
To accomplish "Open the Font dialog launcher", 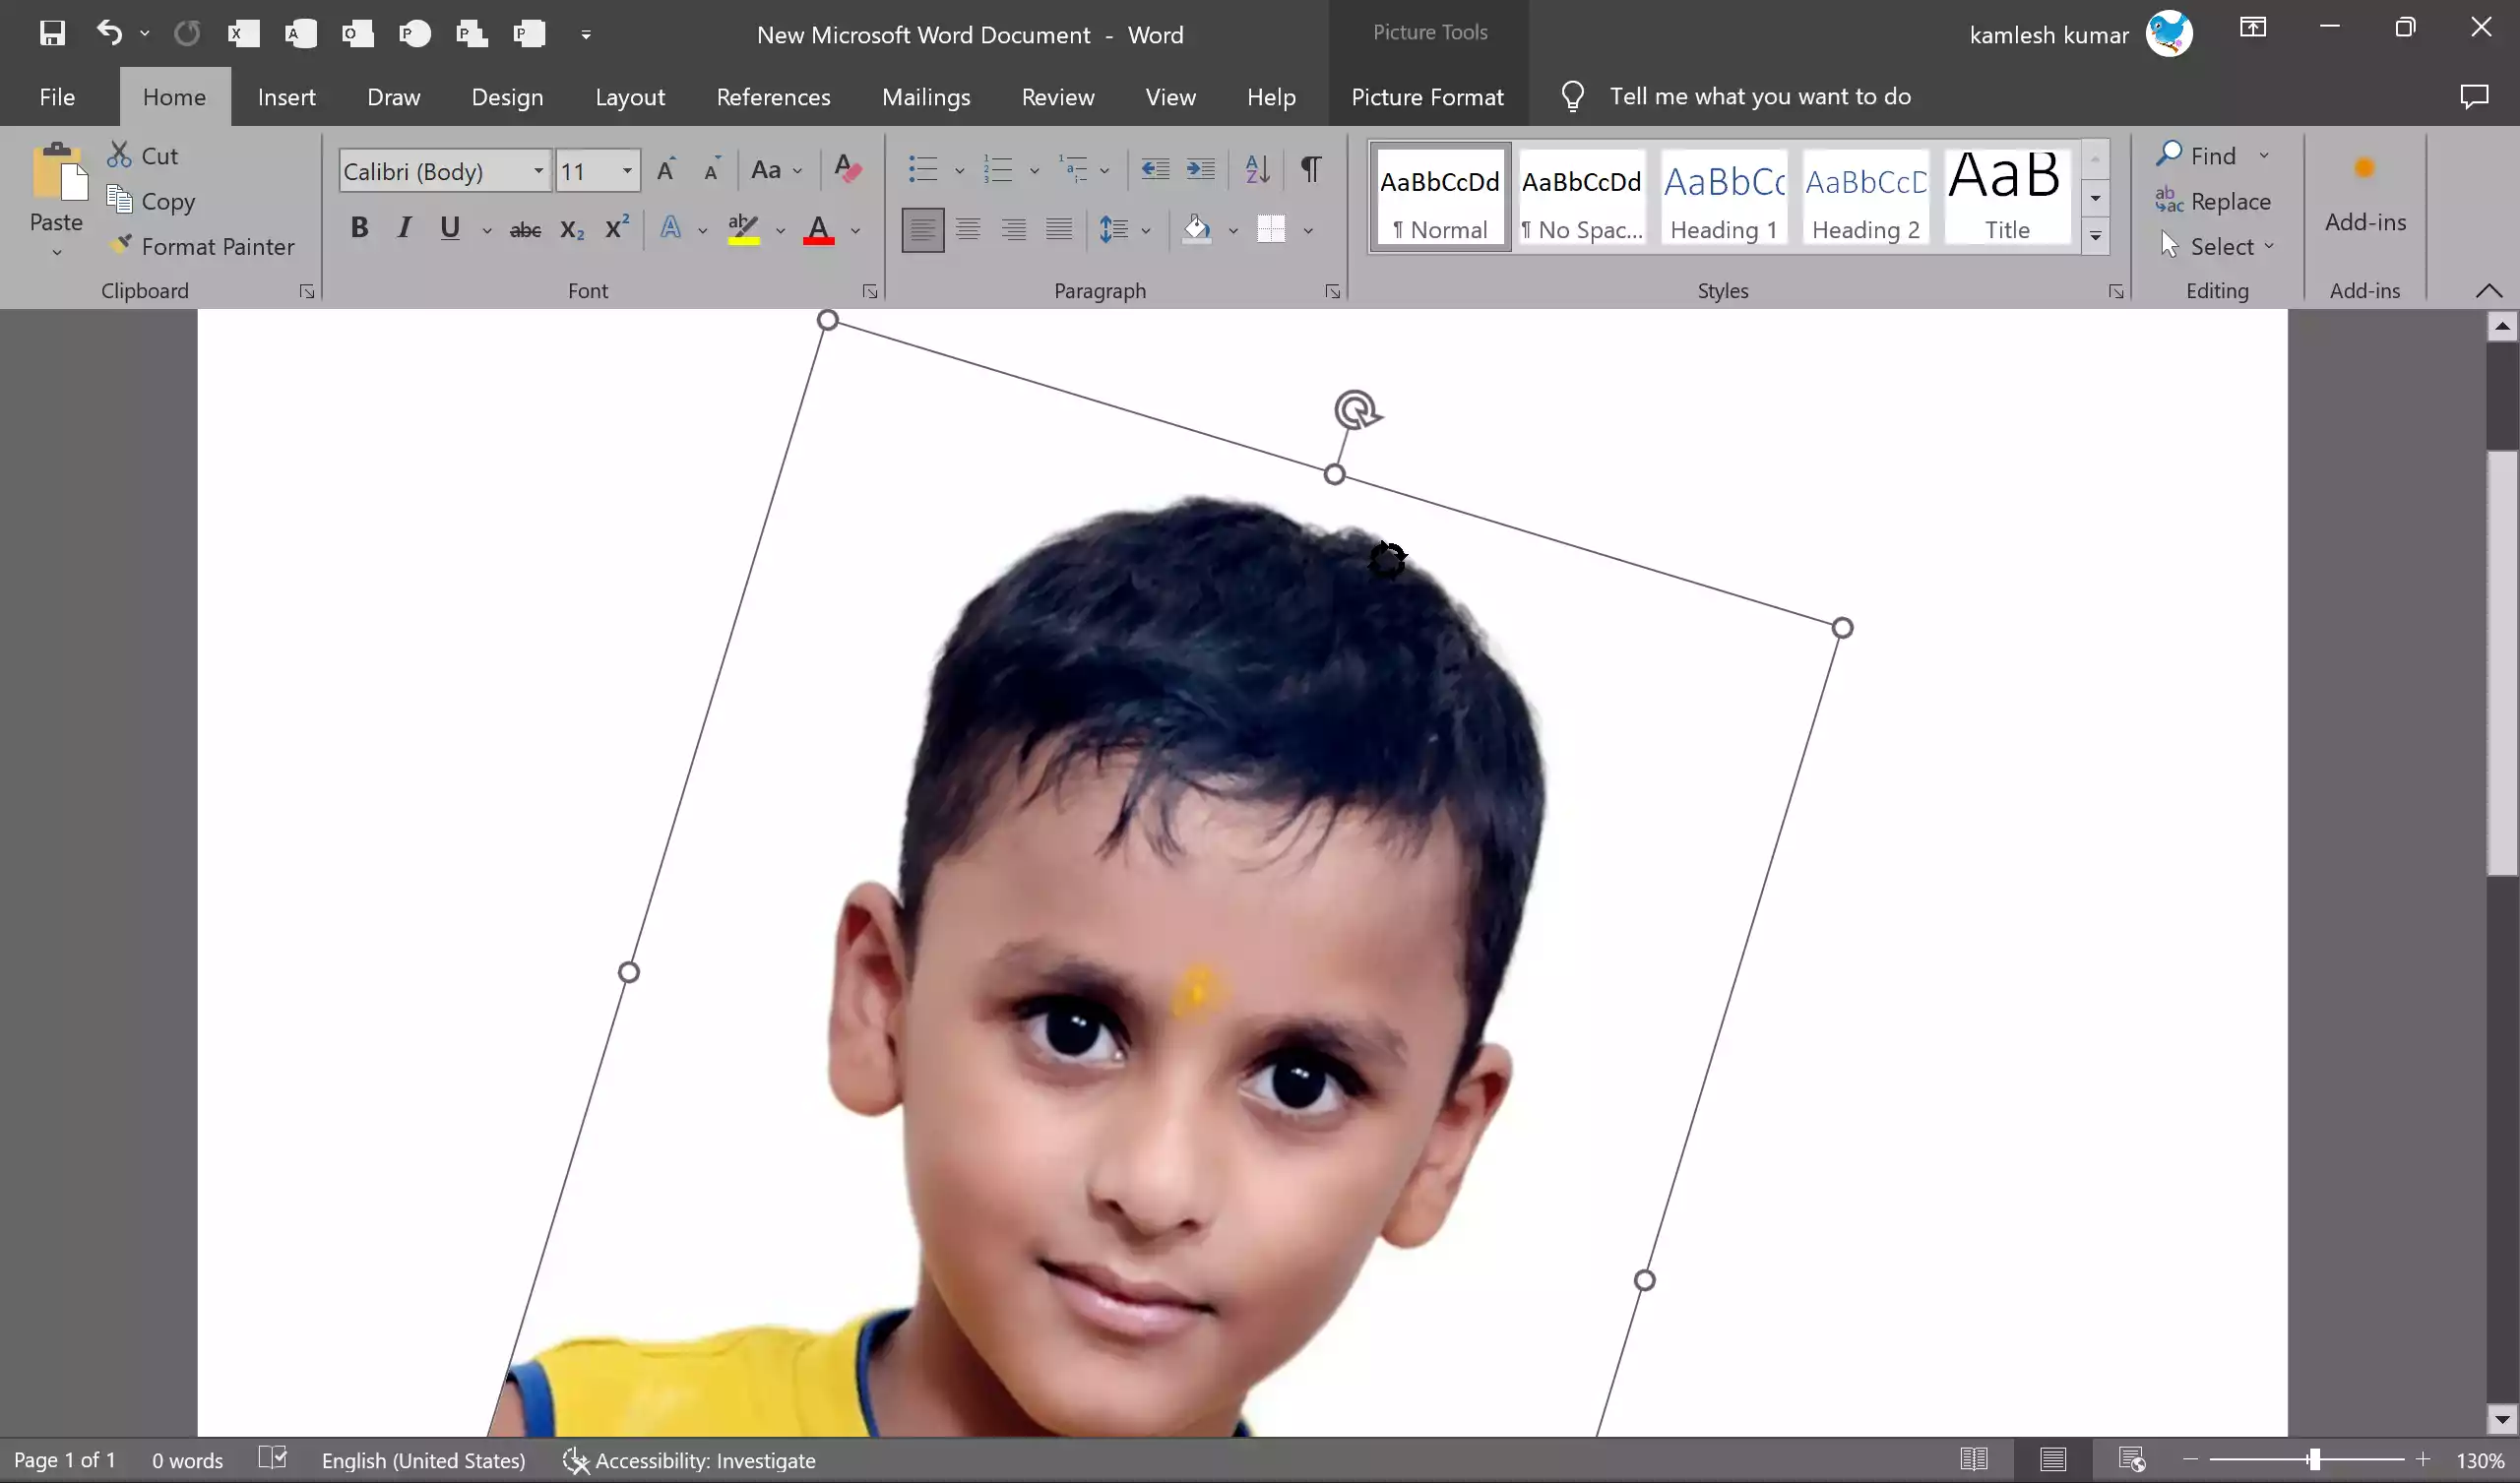I will click(870, 291).
